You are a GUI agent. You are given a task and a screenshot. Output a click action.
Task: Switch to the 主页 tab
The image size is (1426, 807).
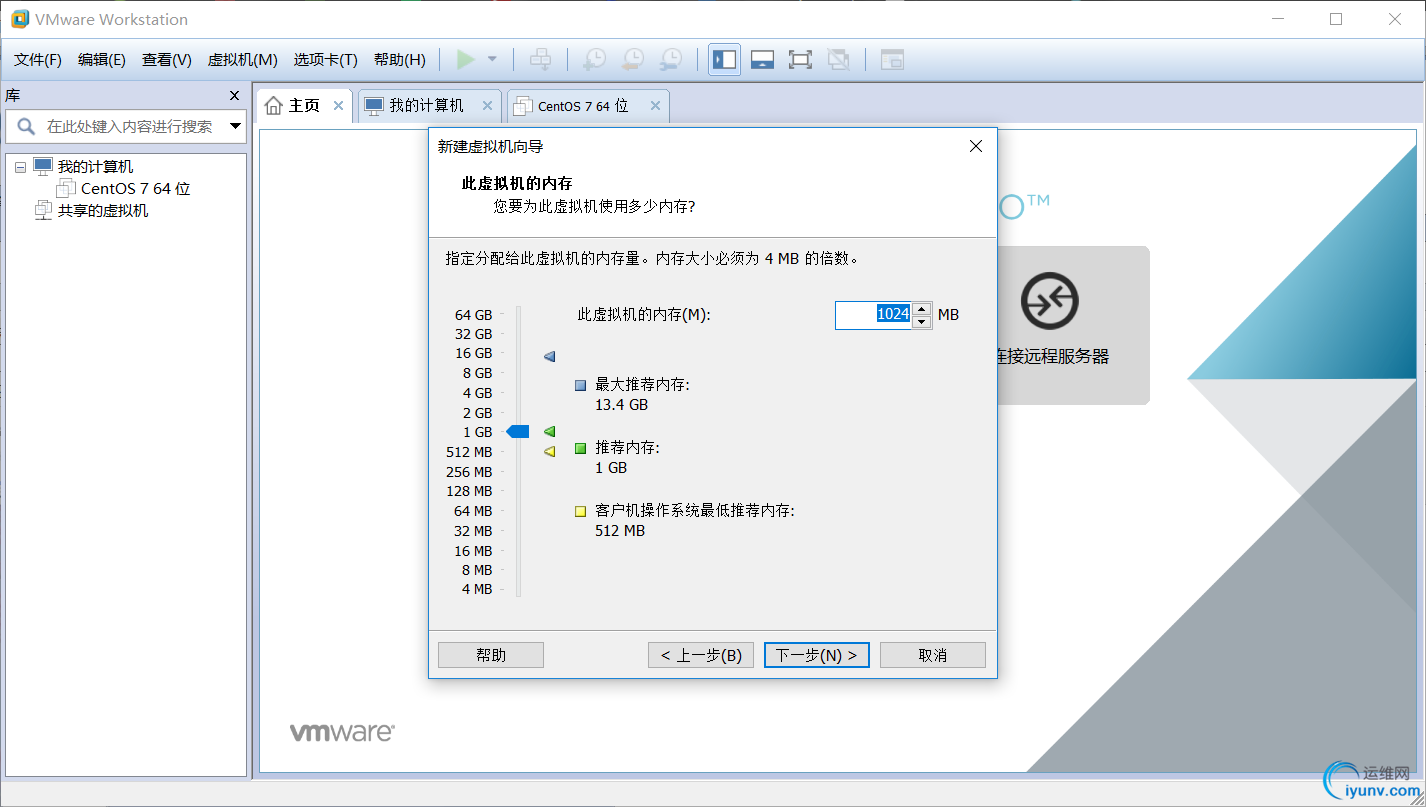click(304, 105)
